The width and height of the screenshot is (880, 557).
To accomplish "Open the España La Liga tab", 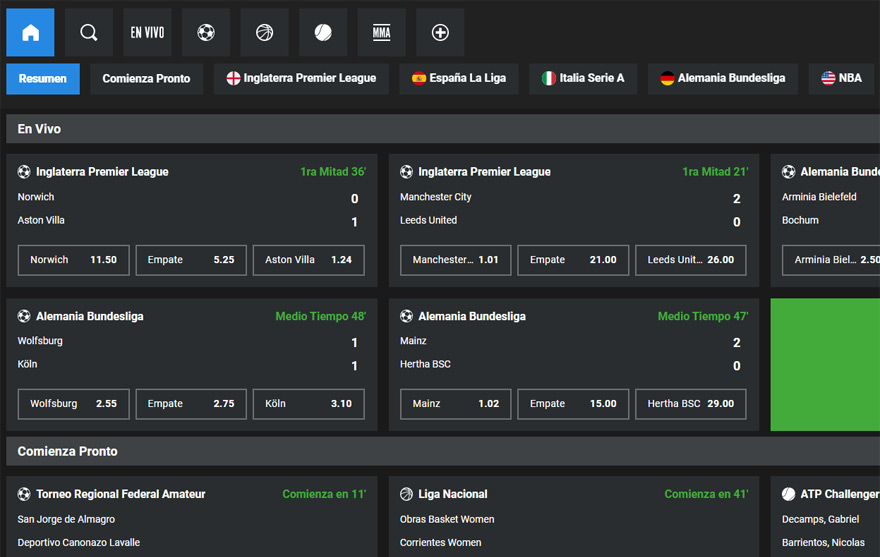I will point(459,78).
